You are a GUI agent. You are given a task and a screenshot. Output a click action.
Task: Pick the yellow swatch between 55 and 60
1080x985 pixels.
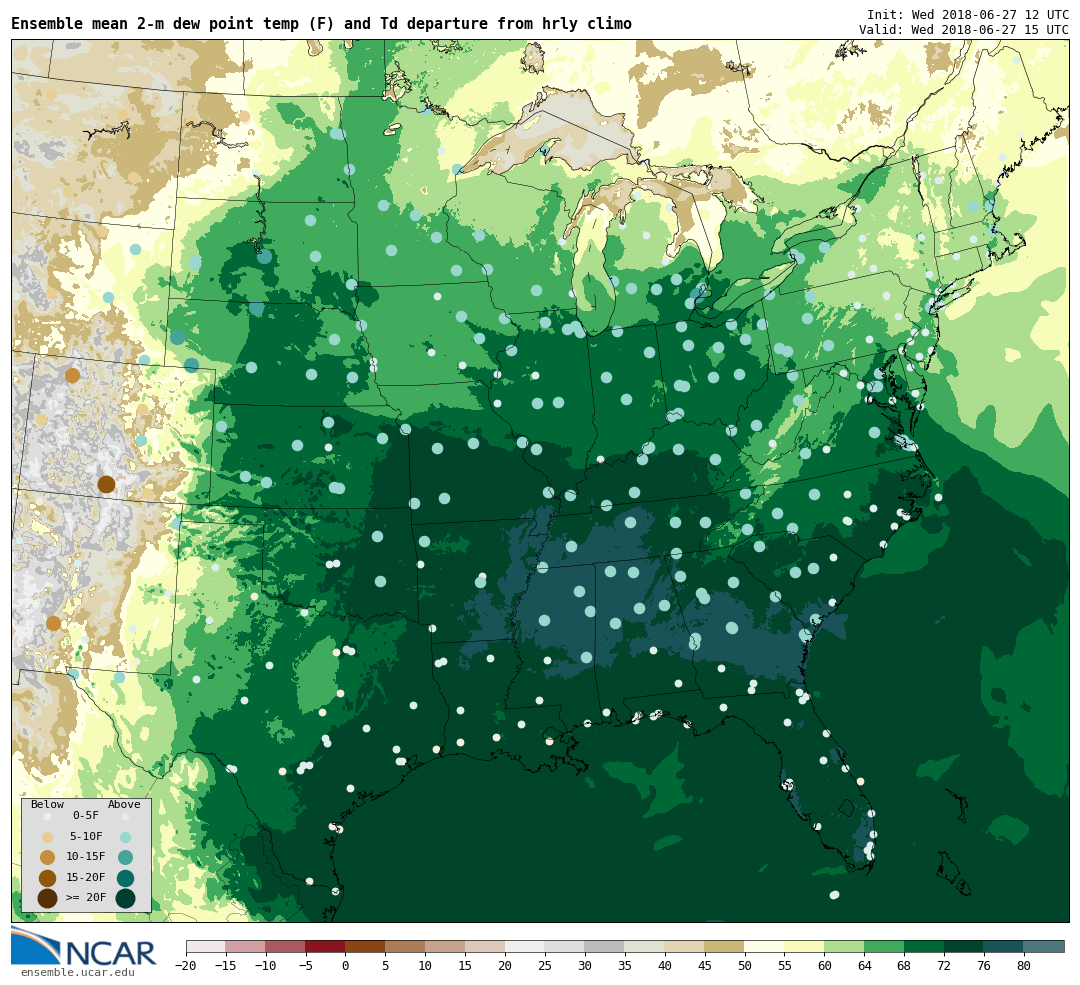click(805, 946)
